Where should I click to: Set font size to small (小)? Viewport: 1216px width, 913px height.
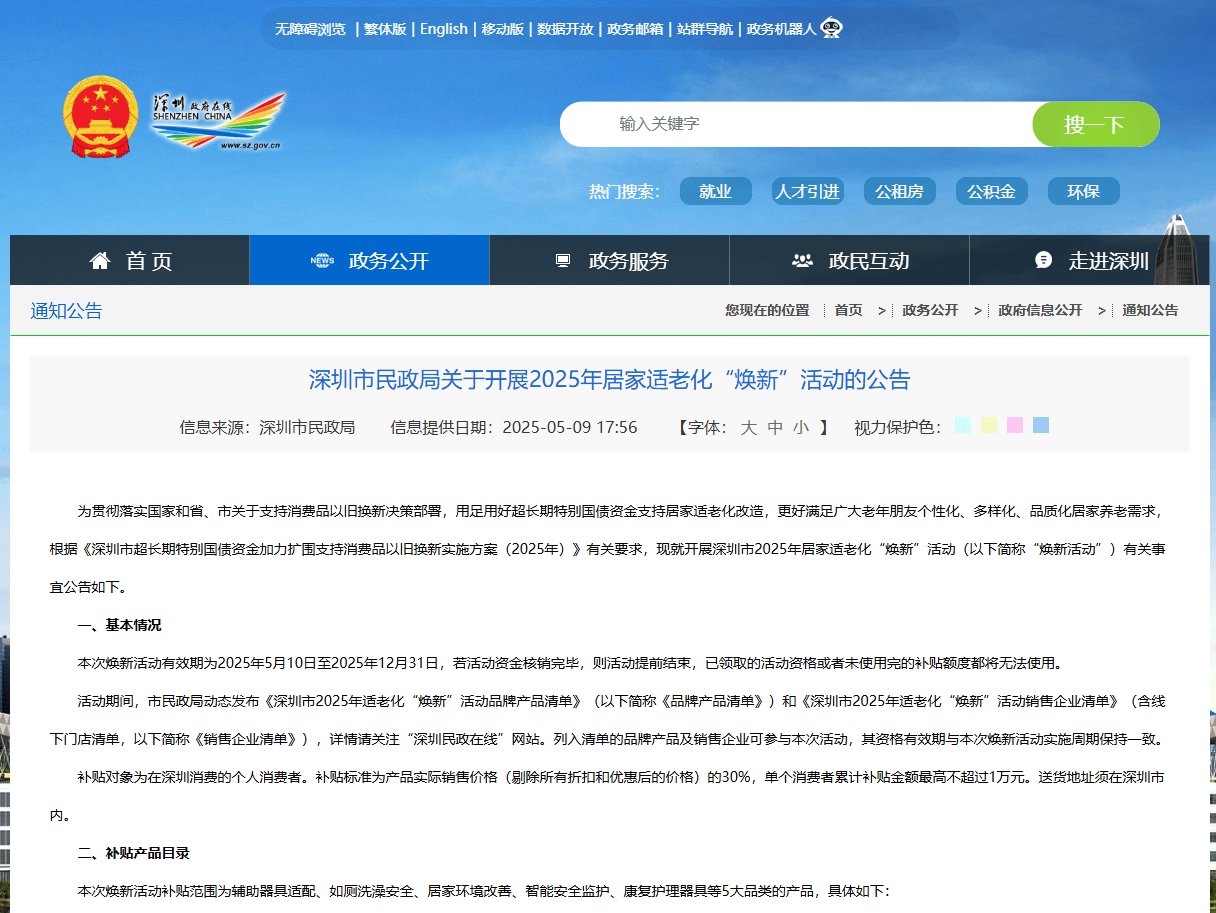pyautogui.click(x=801, y=428)
